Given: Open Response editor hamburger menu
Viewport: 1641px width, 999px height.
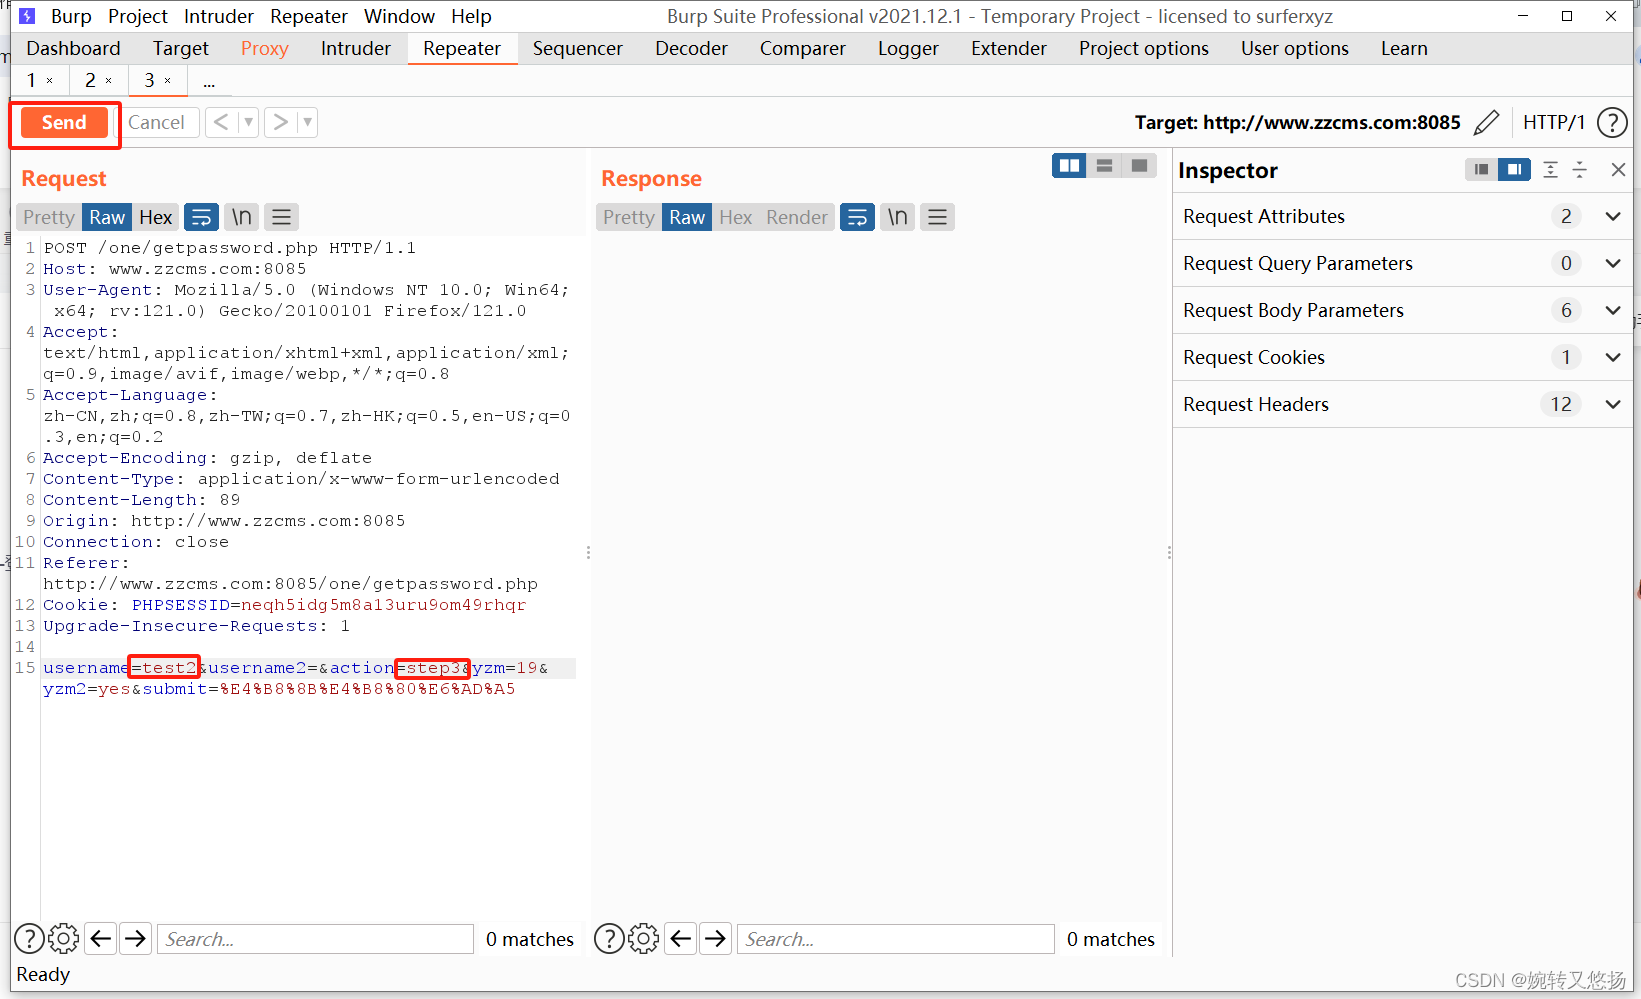Looking at the screenshot, I should [x=938, y=217].
